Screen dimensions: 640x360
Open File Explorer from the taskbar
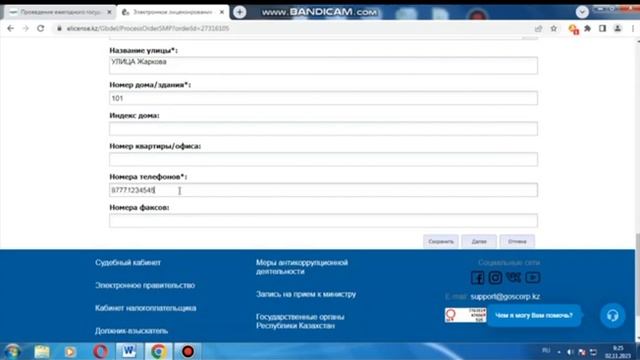click(x=42, y=351)
